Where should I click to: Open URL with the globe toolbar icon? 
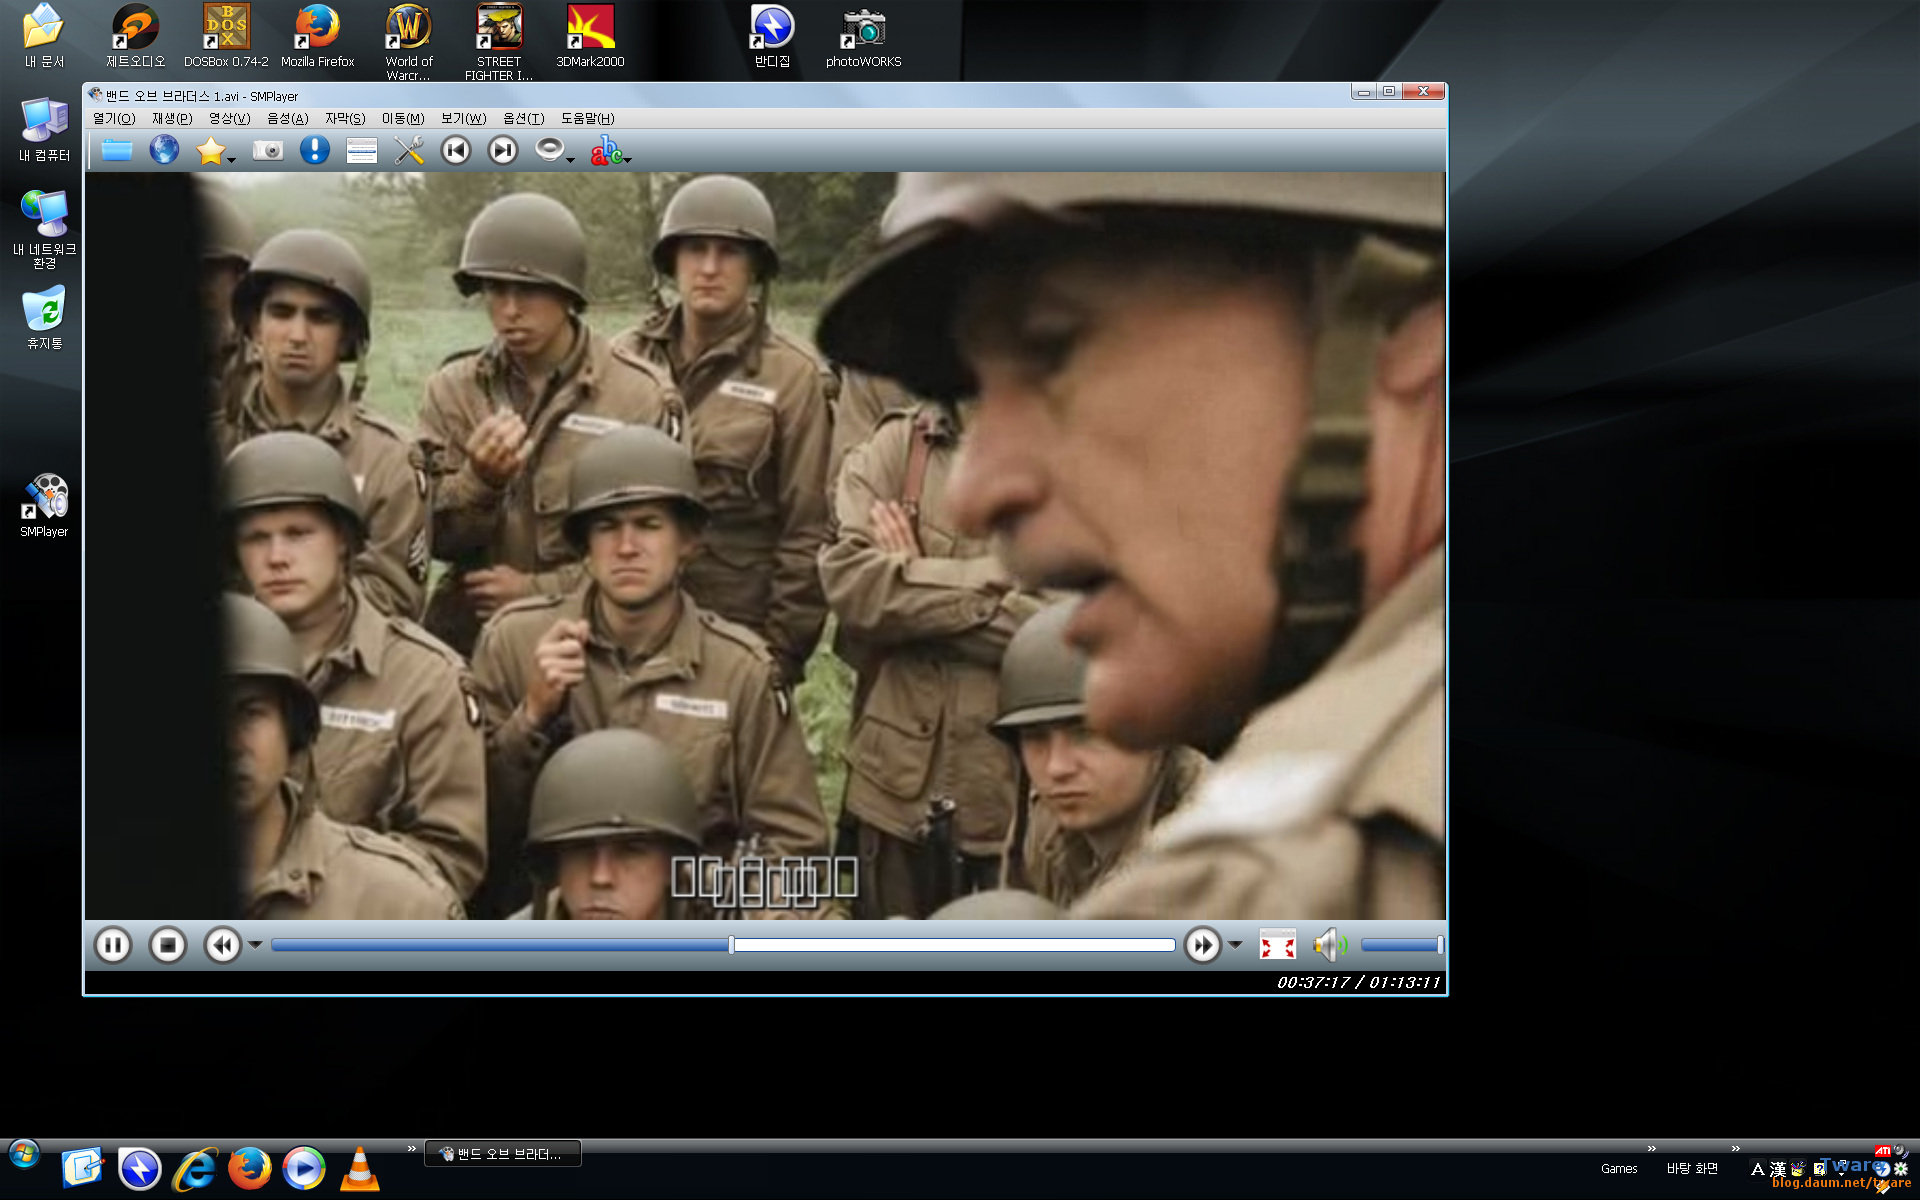click(164, 151)
